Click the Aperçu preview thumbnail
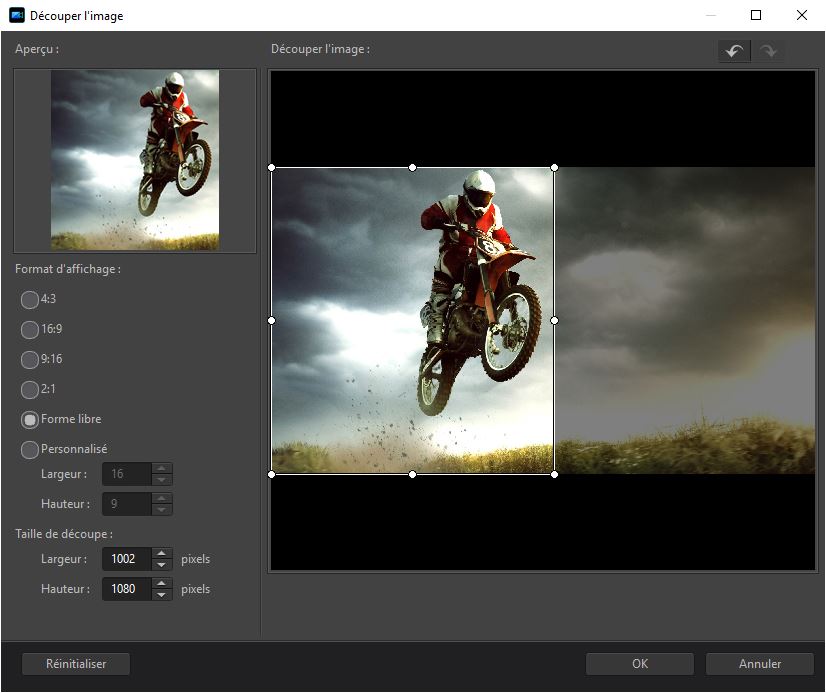The width and height of the screenshot is (826, 693). (x=135, y=160)
